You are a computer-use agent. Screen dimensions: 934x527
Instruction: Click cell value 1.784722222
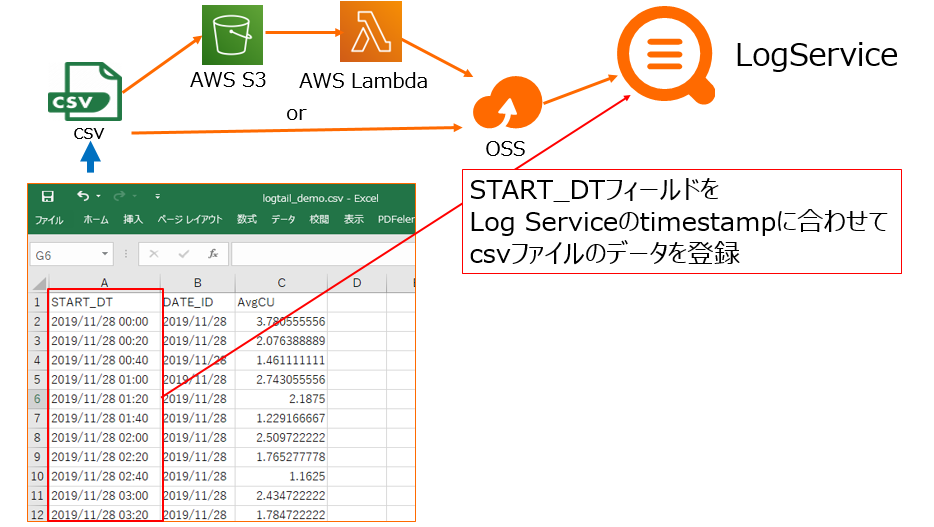tap(281, 514)
